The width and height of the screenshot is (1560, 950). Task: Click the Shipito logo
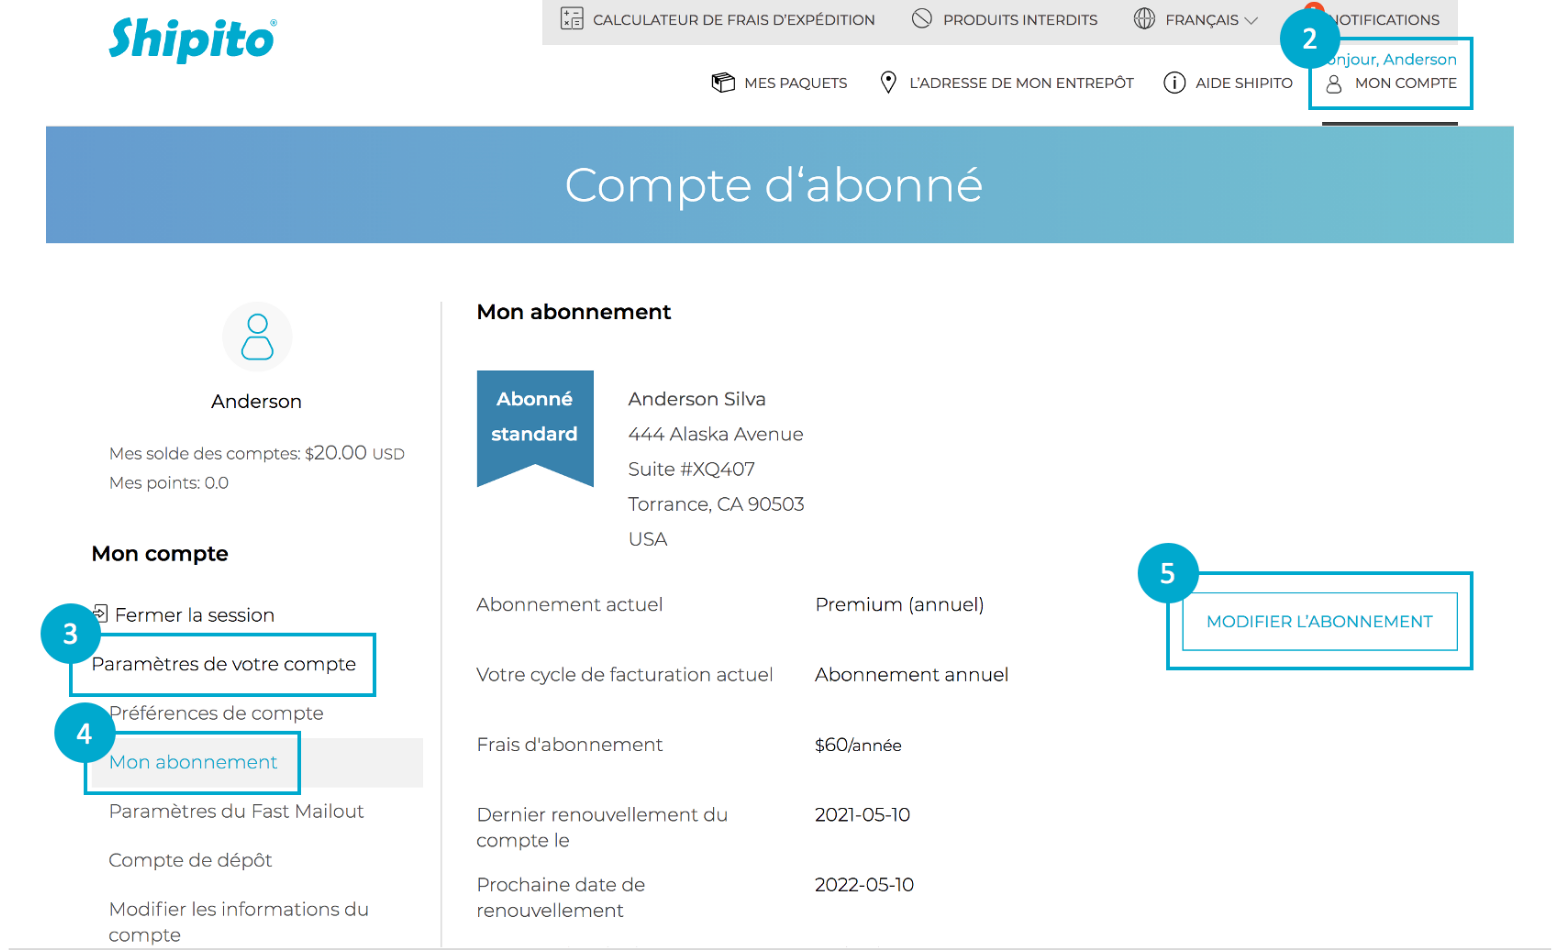coord(192,40)
